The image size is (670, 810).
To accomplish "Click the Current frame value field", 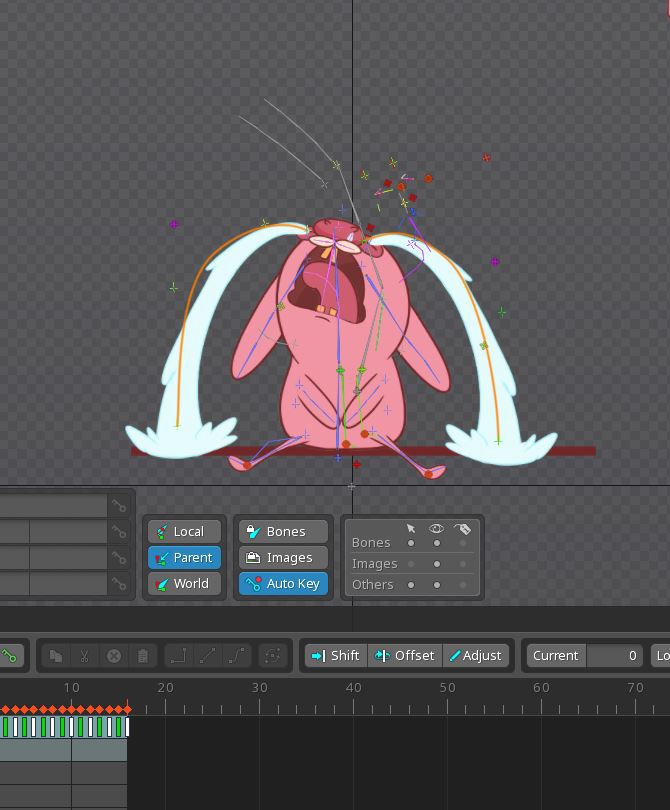I will point(614,656).
